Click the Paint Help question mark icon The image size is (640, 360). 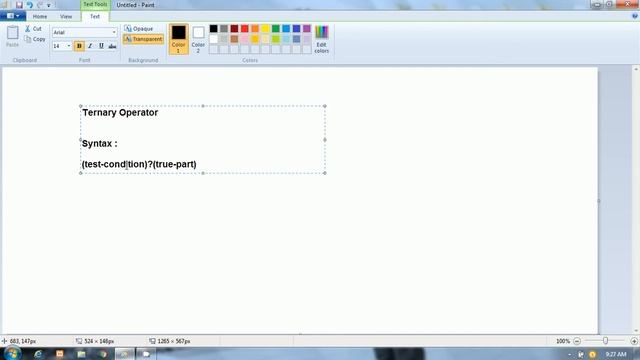(635, 16)
